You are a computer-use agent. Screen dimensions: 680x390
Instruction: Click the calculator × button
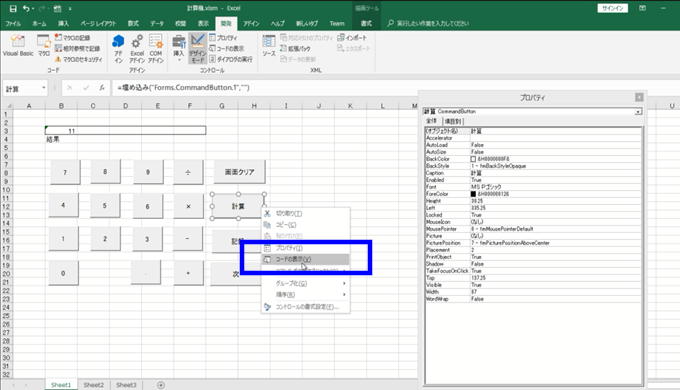188,206
